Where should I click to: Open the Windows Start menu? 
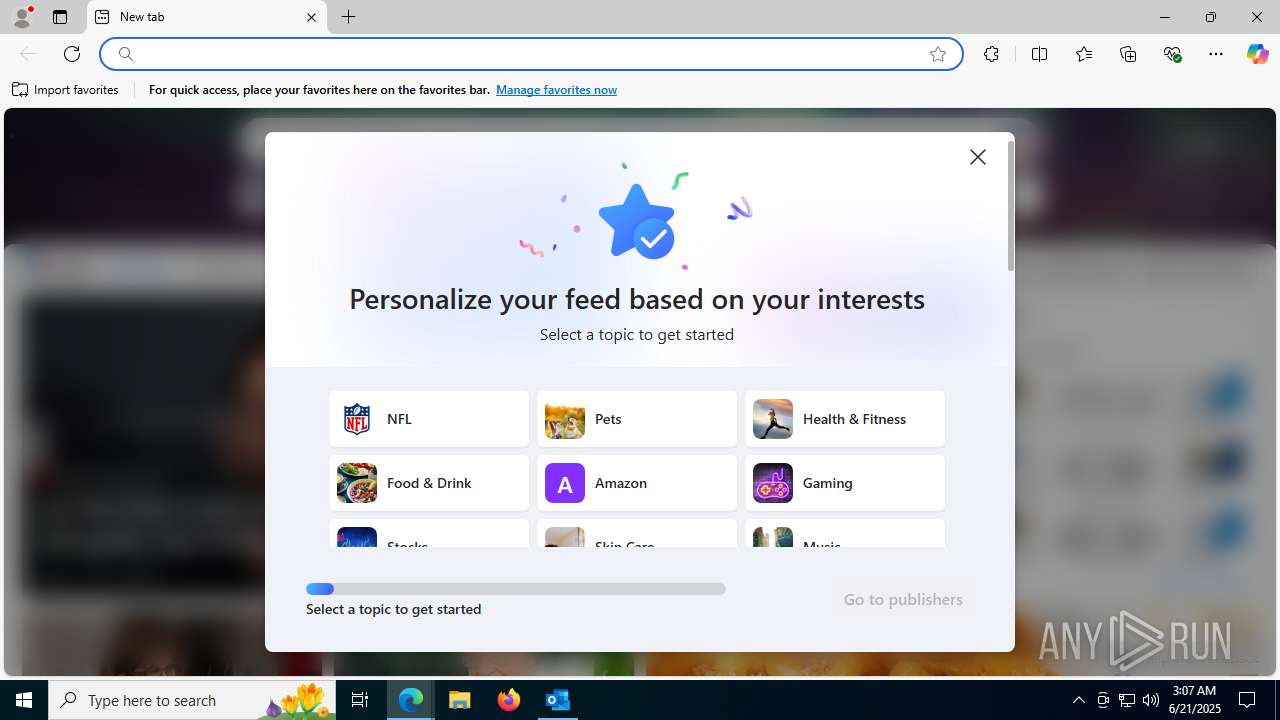click(24, 700)
